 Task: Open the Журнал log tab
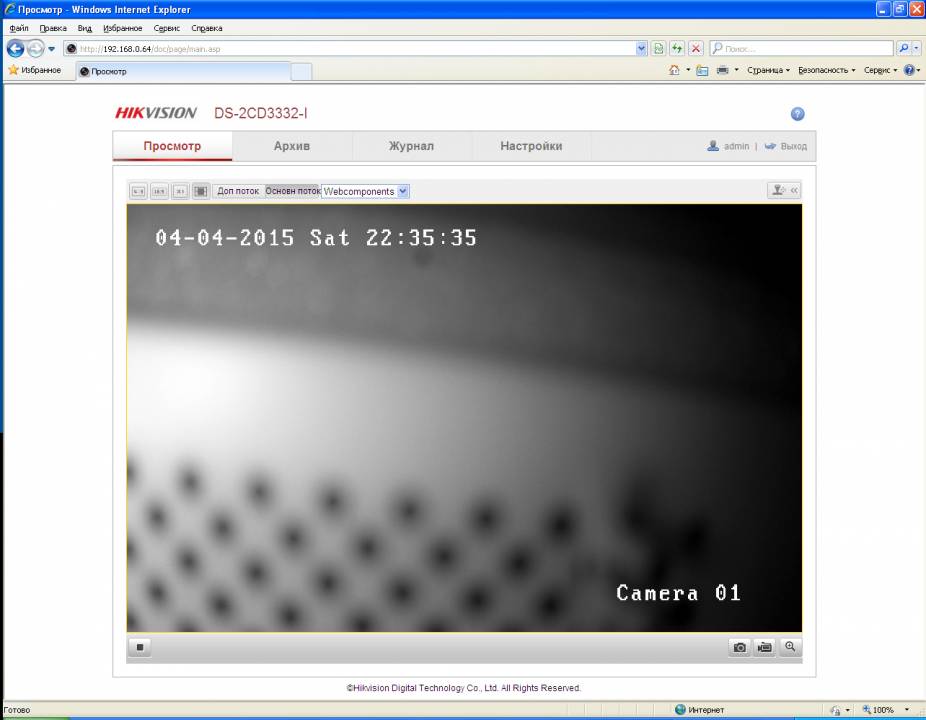pyautogui.click(x=412, y=146)
